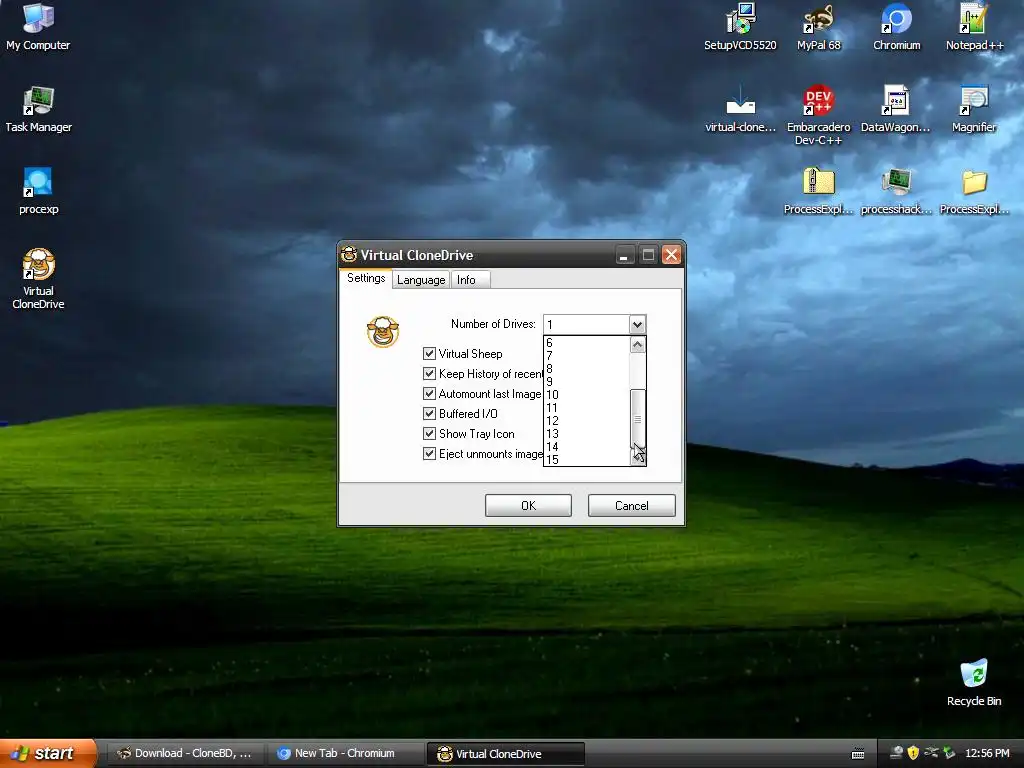Collapse Number of Drives dropdown arrow
Viewport: 1024px width, 768px height.
637,324
